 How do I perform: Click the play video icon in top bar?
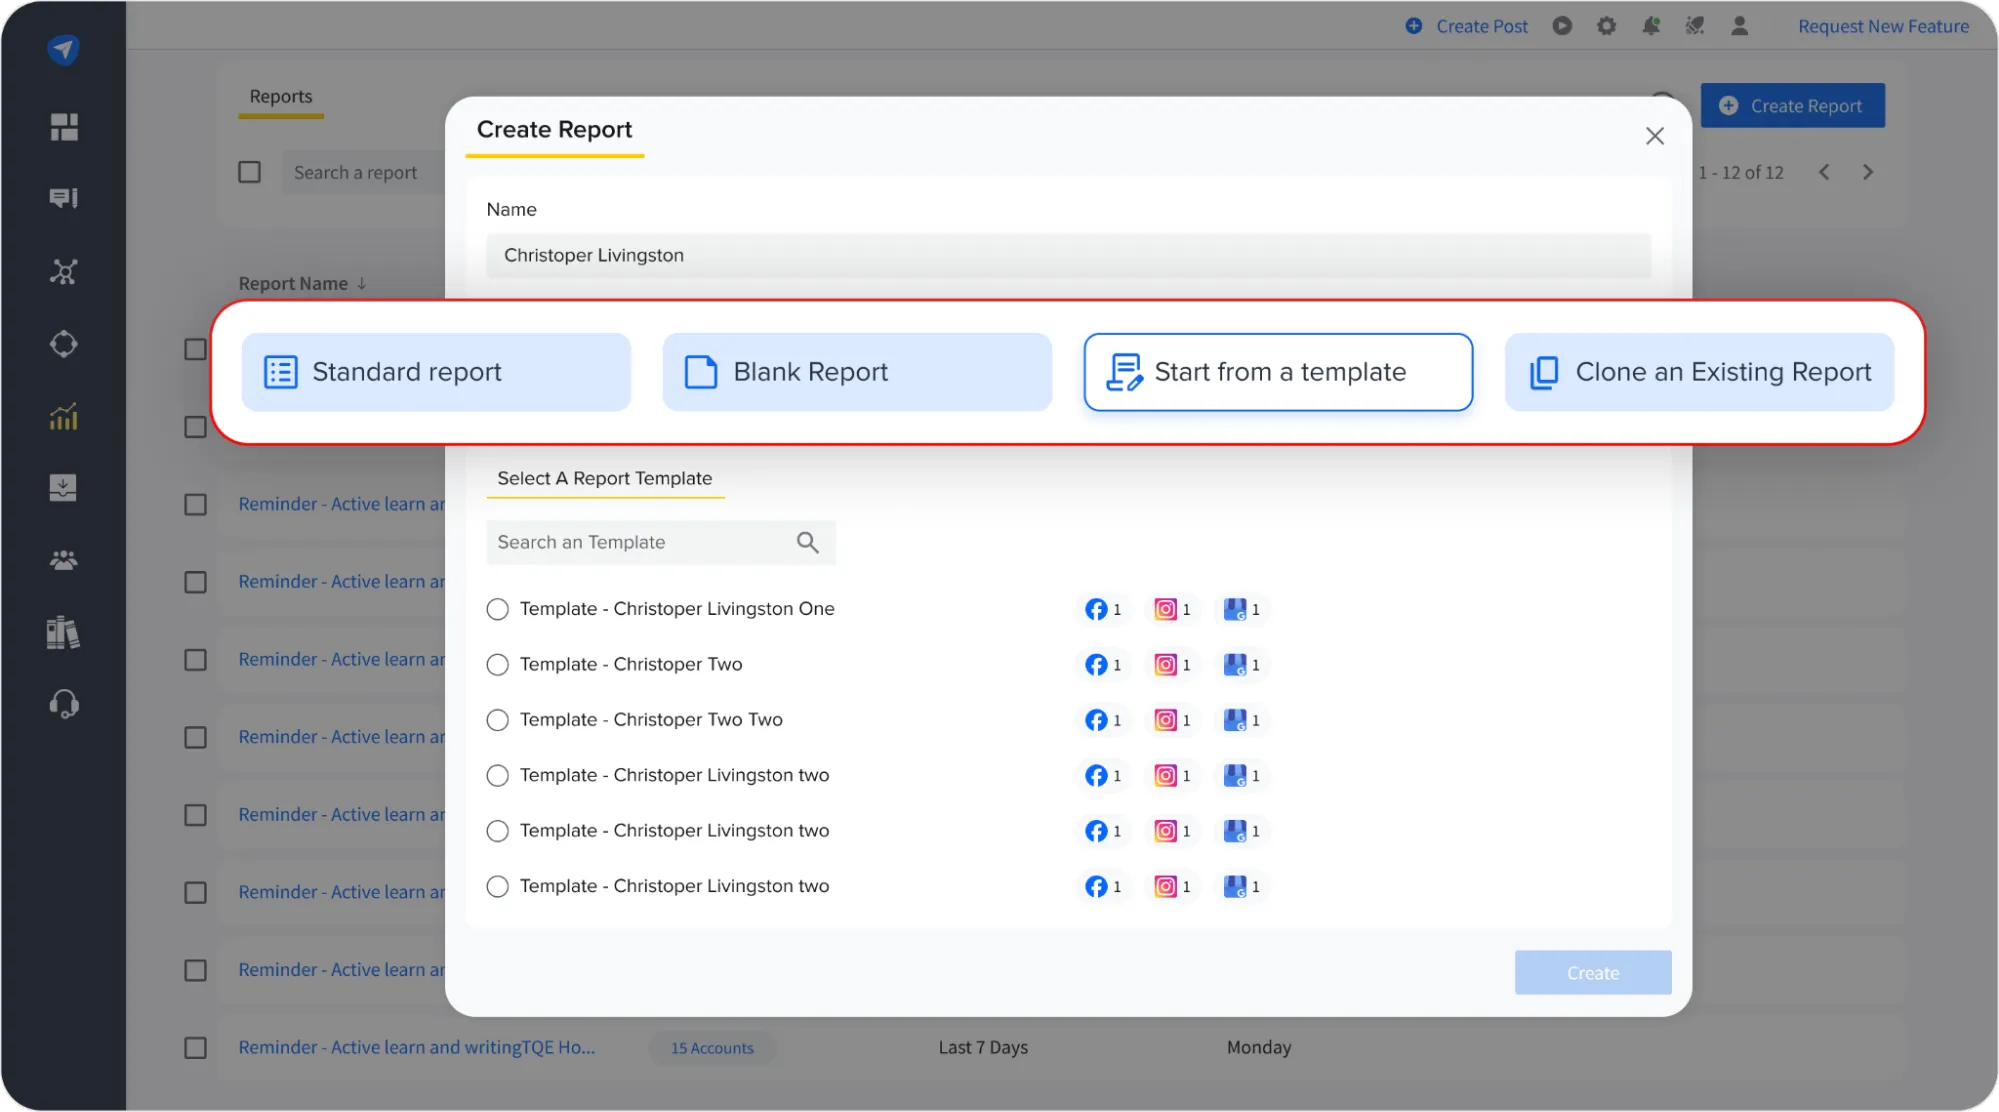tap(1562, 26)
